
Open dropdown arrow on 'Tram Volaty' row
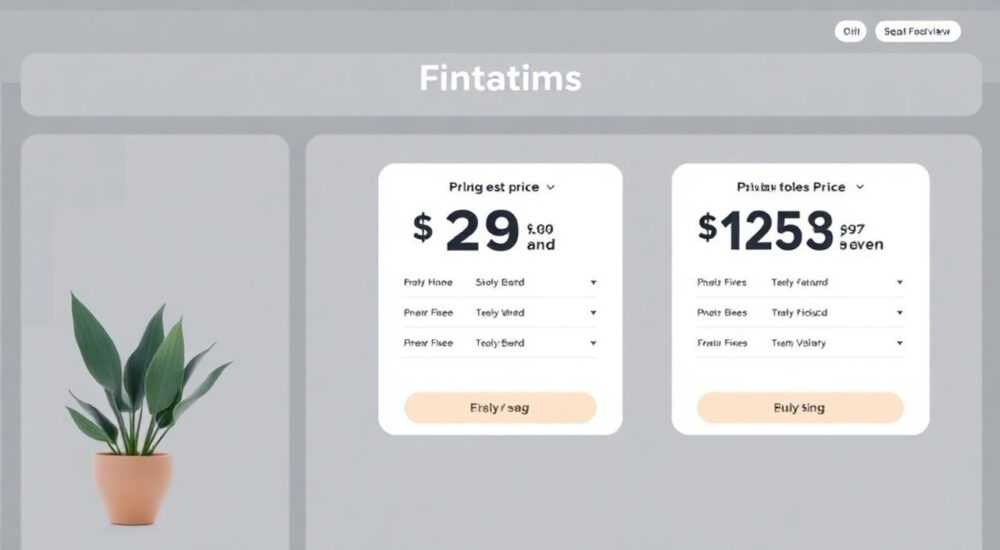899,343
